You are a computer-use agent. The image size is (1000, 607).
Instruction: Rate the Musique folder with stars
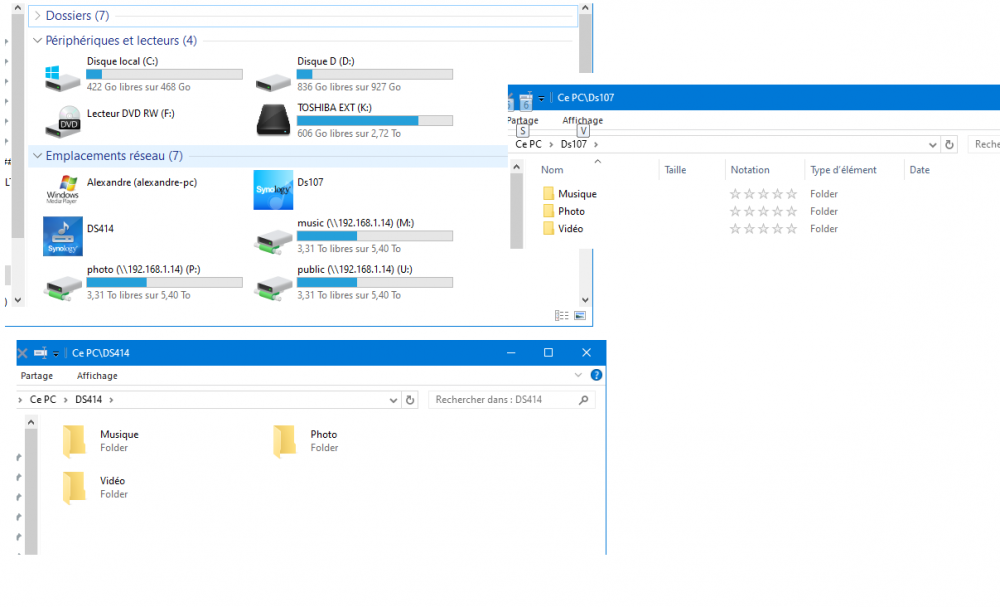(x=763, y=194)
